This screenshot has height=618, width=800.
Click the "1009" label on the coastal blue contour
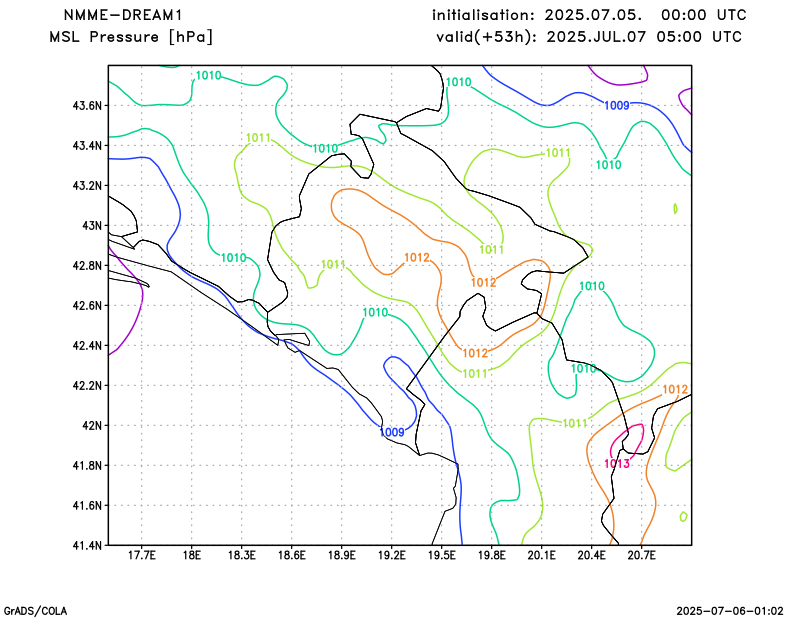coord(392,432)
